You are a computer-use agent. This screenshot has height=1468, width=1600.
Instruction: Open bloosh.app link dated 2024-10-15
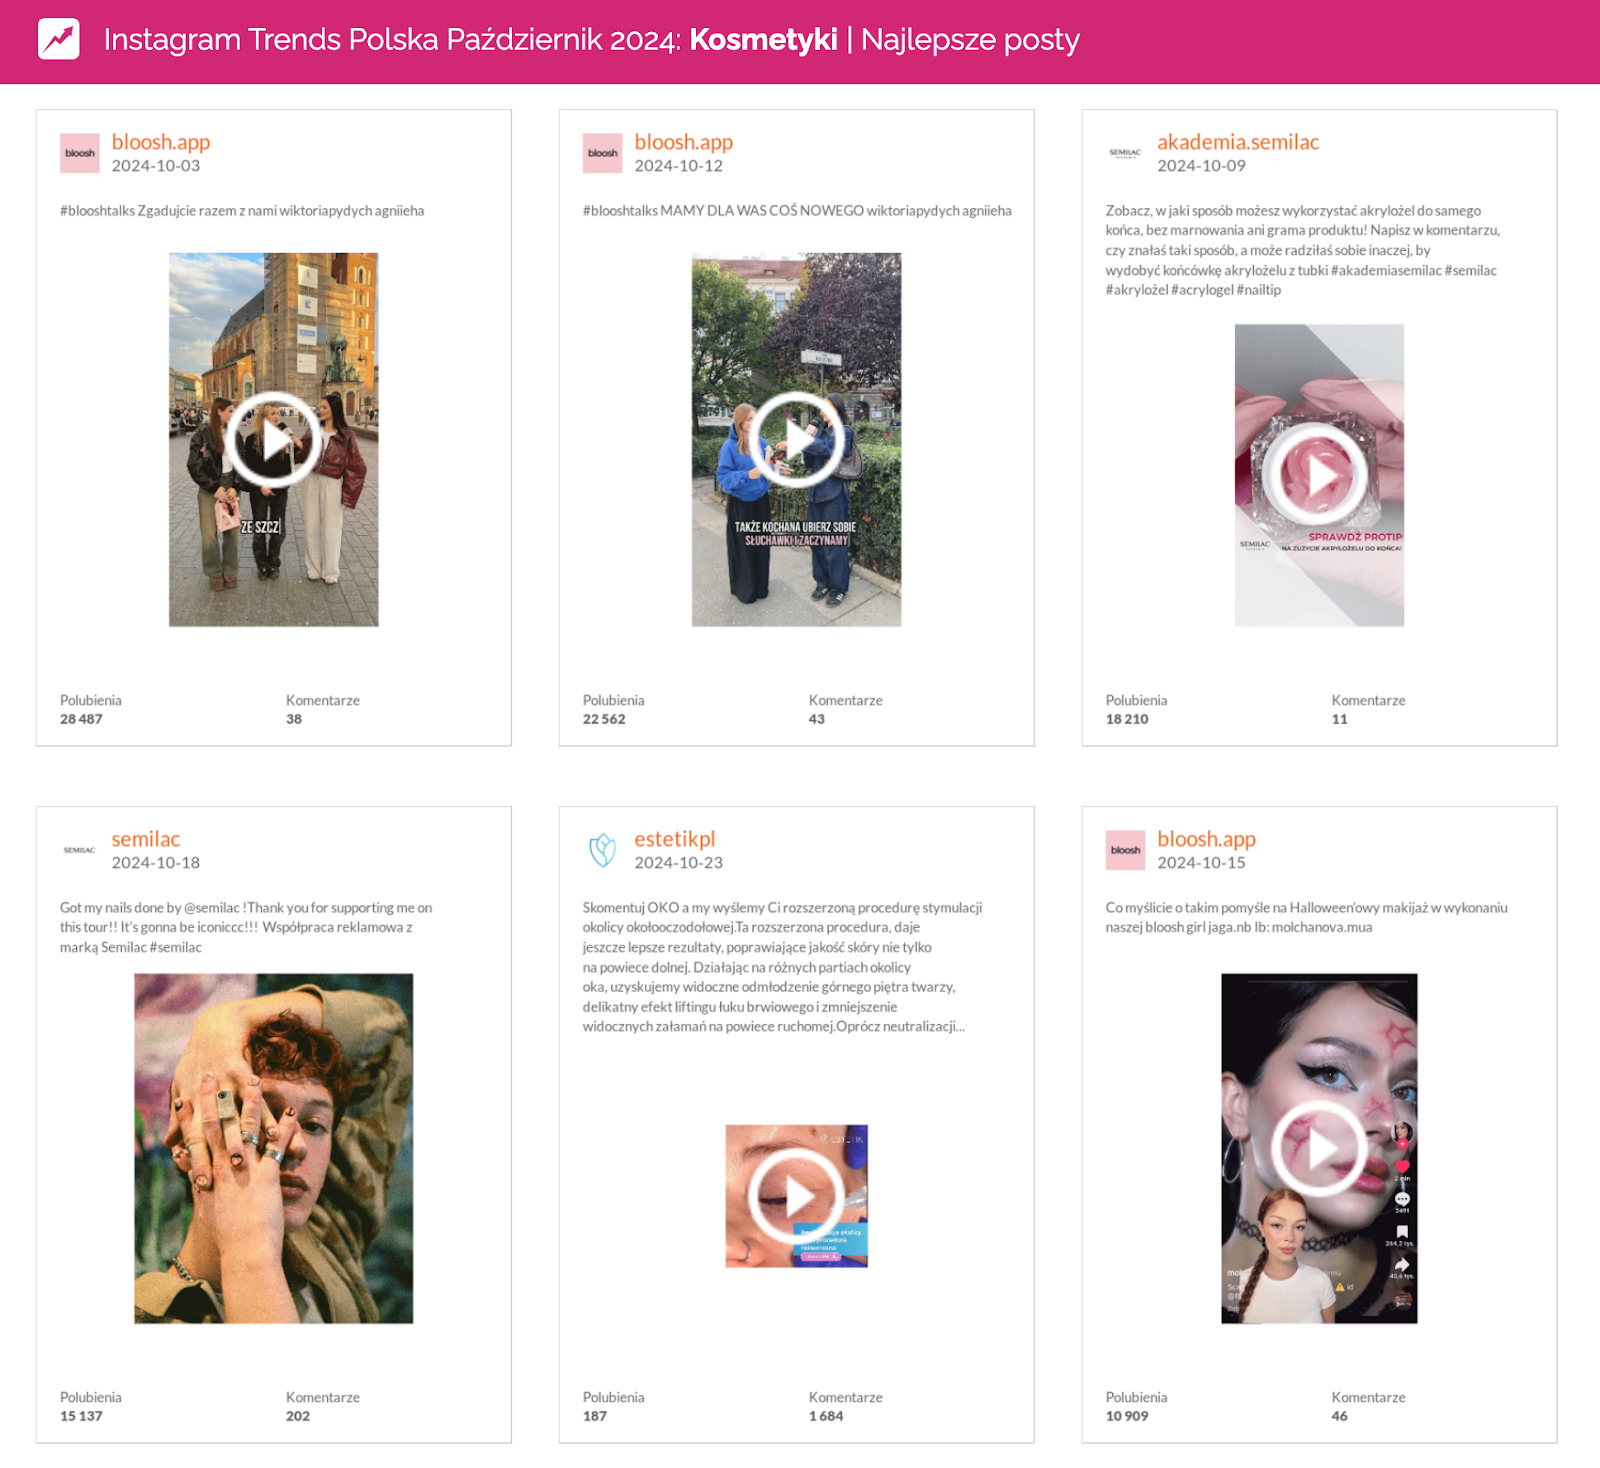(x=1207, y=839)
